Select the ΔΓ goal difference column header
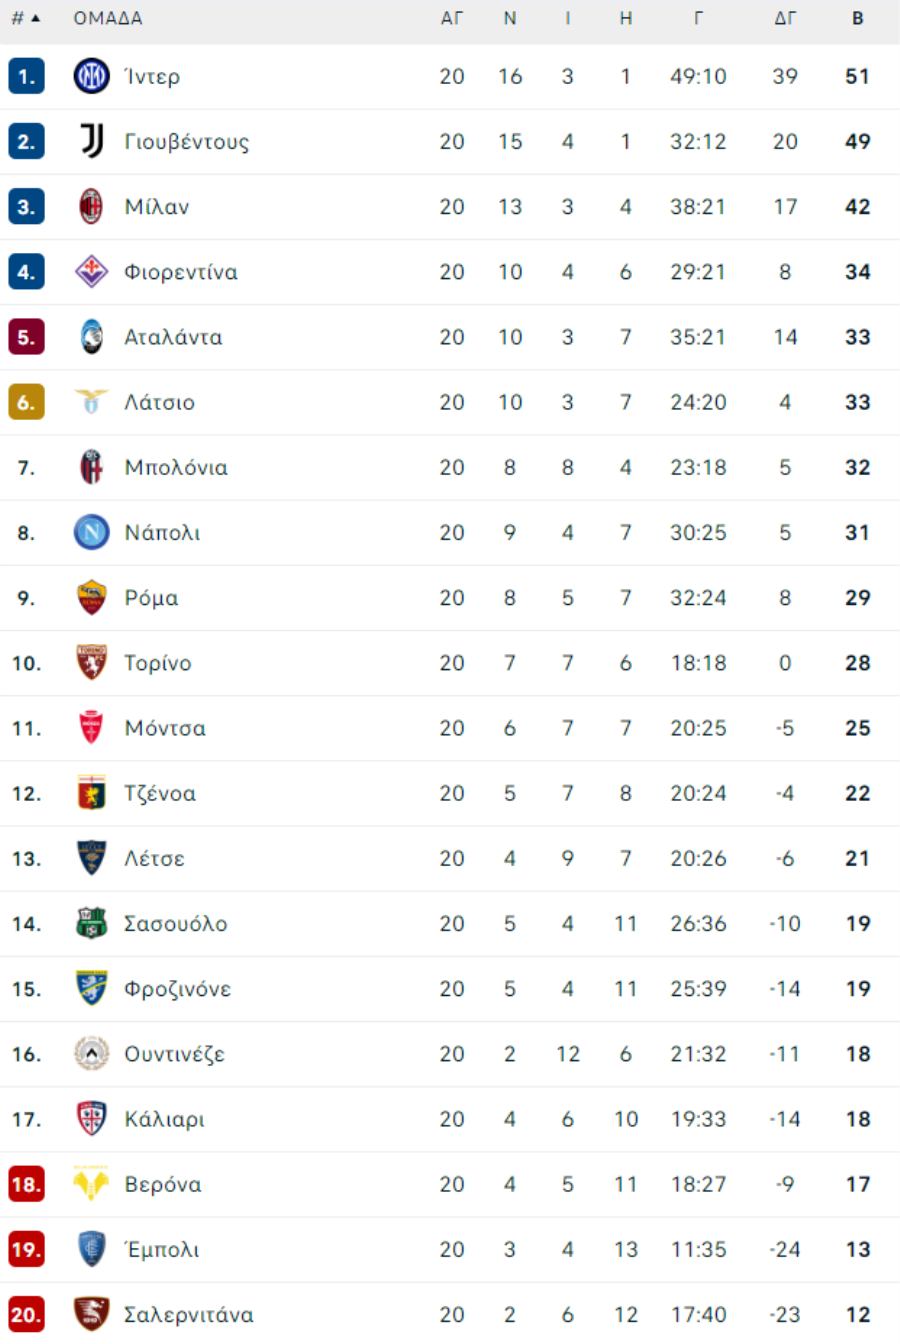Viewport: 900px width, 1344px height. [785, 18]
